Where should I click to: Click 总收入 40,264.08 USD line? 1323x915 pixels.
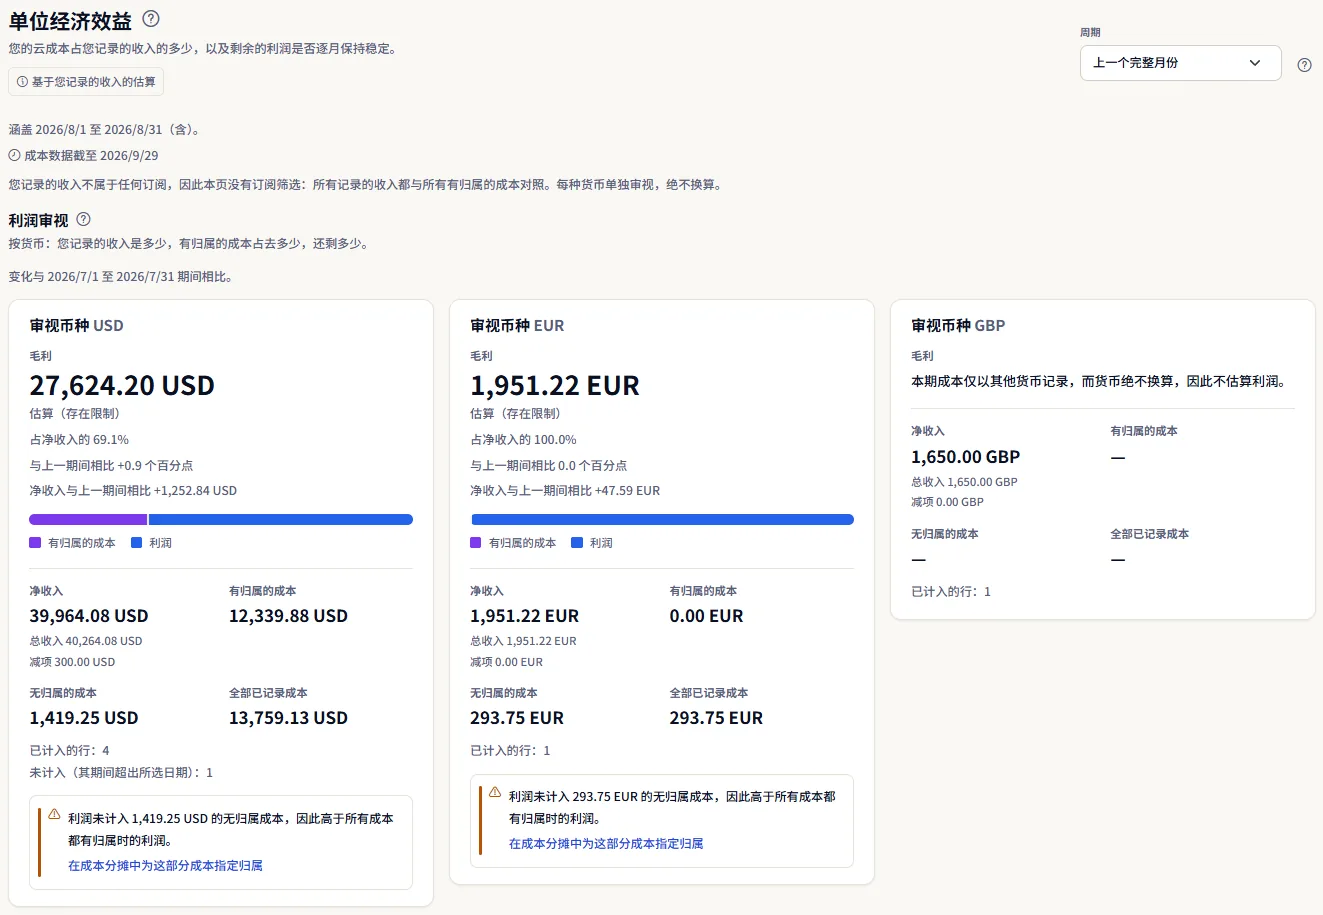[x=86, y=641]
